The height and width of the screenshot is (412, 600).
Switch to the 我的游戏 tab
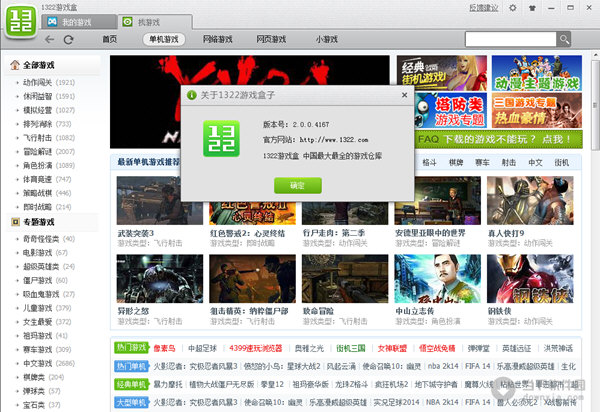point(80,22)
